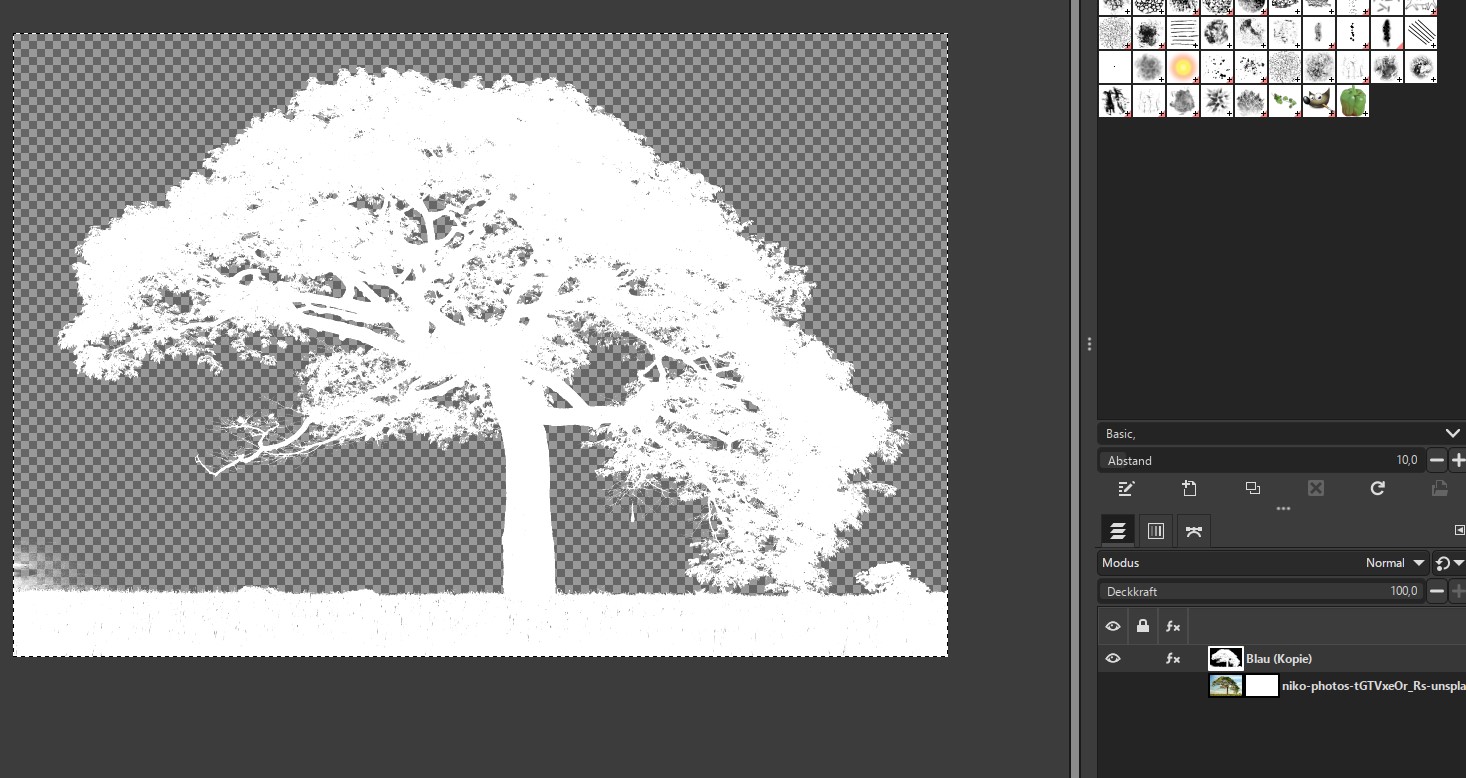
Task: Expand the Basic brush tag filter dropdown
Action: point(1452,433)
